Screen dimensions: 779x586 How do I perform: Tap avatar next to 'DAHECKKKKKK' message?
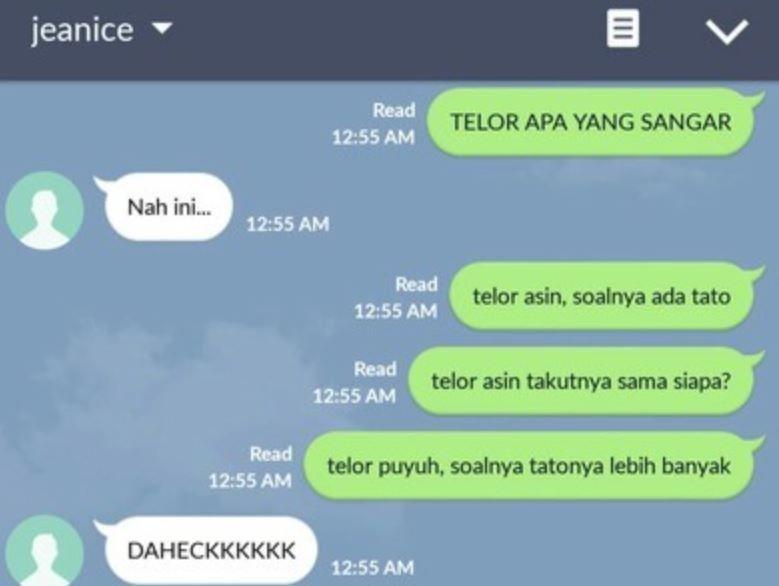pyautogui.click(x=45, y=550)
